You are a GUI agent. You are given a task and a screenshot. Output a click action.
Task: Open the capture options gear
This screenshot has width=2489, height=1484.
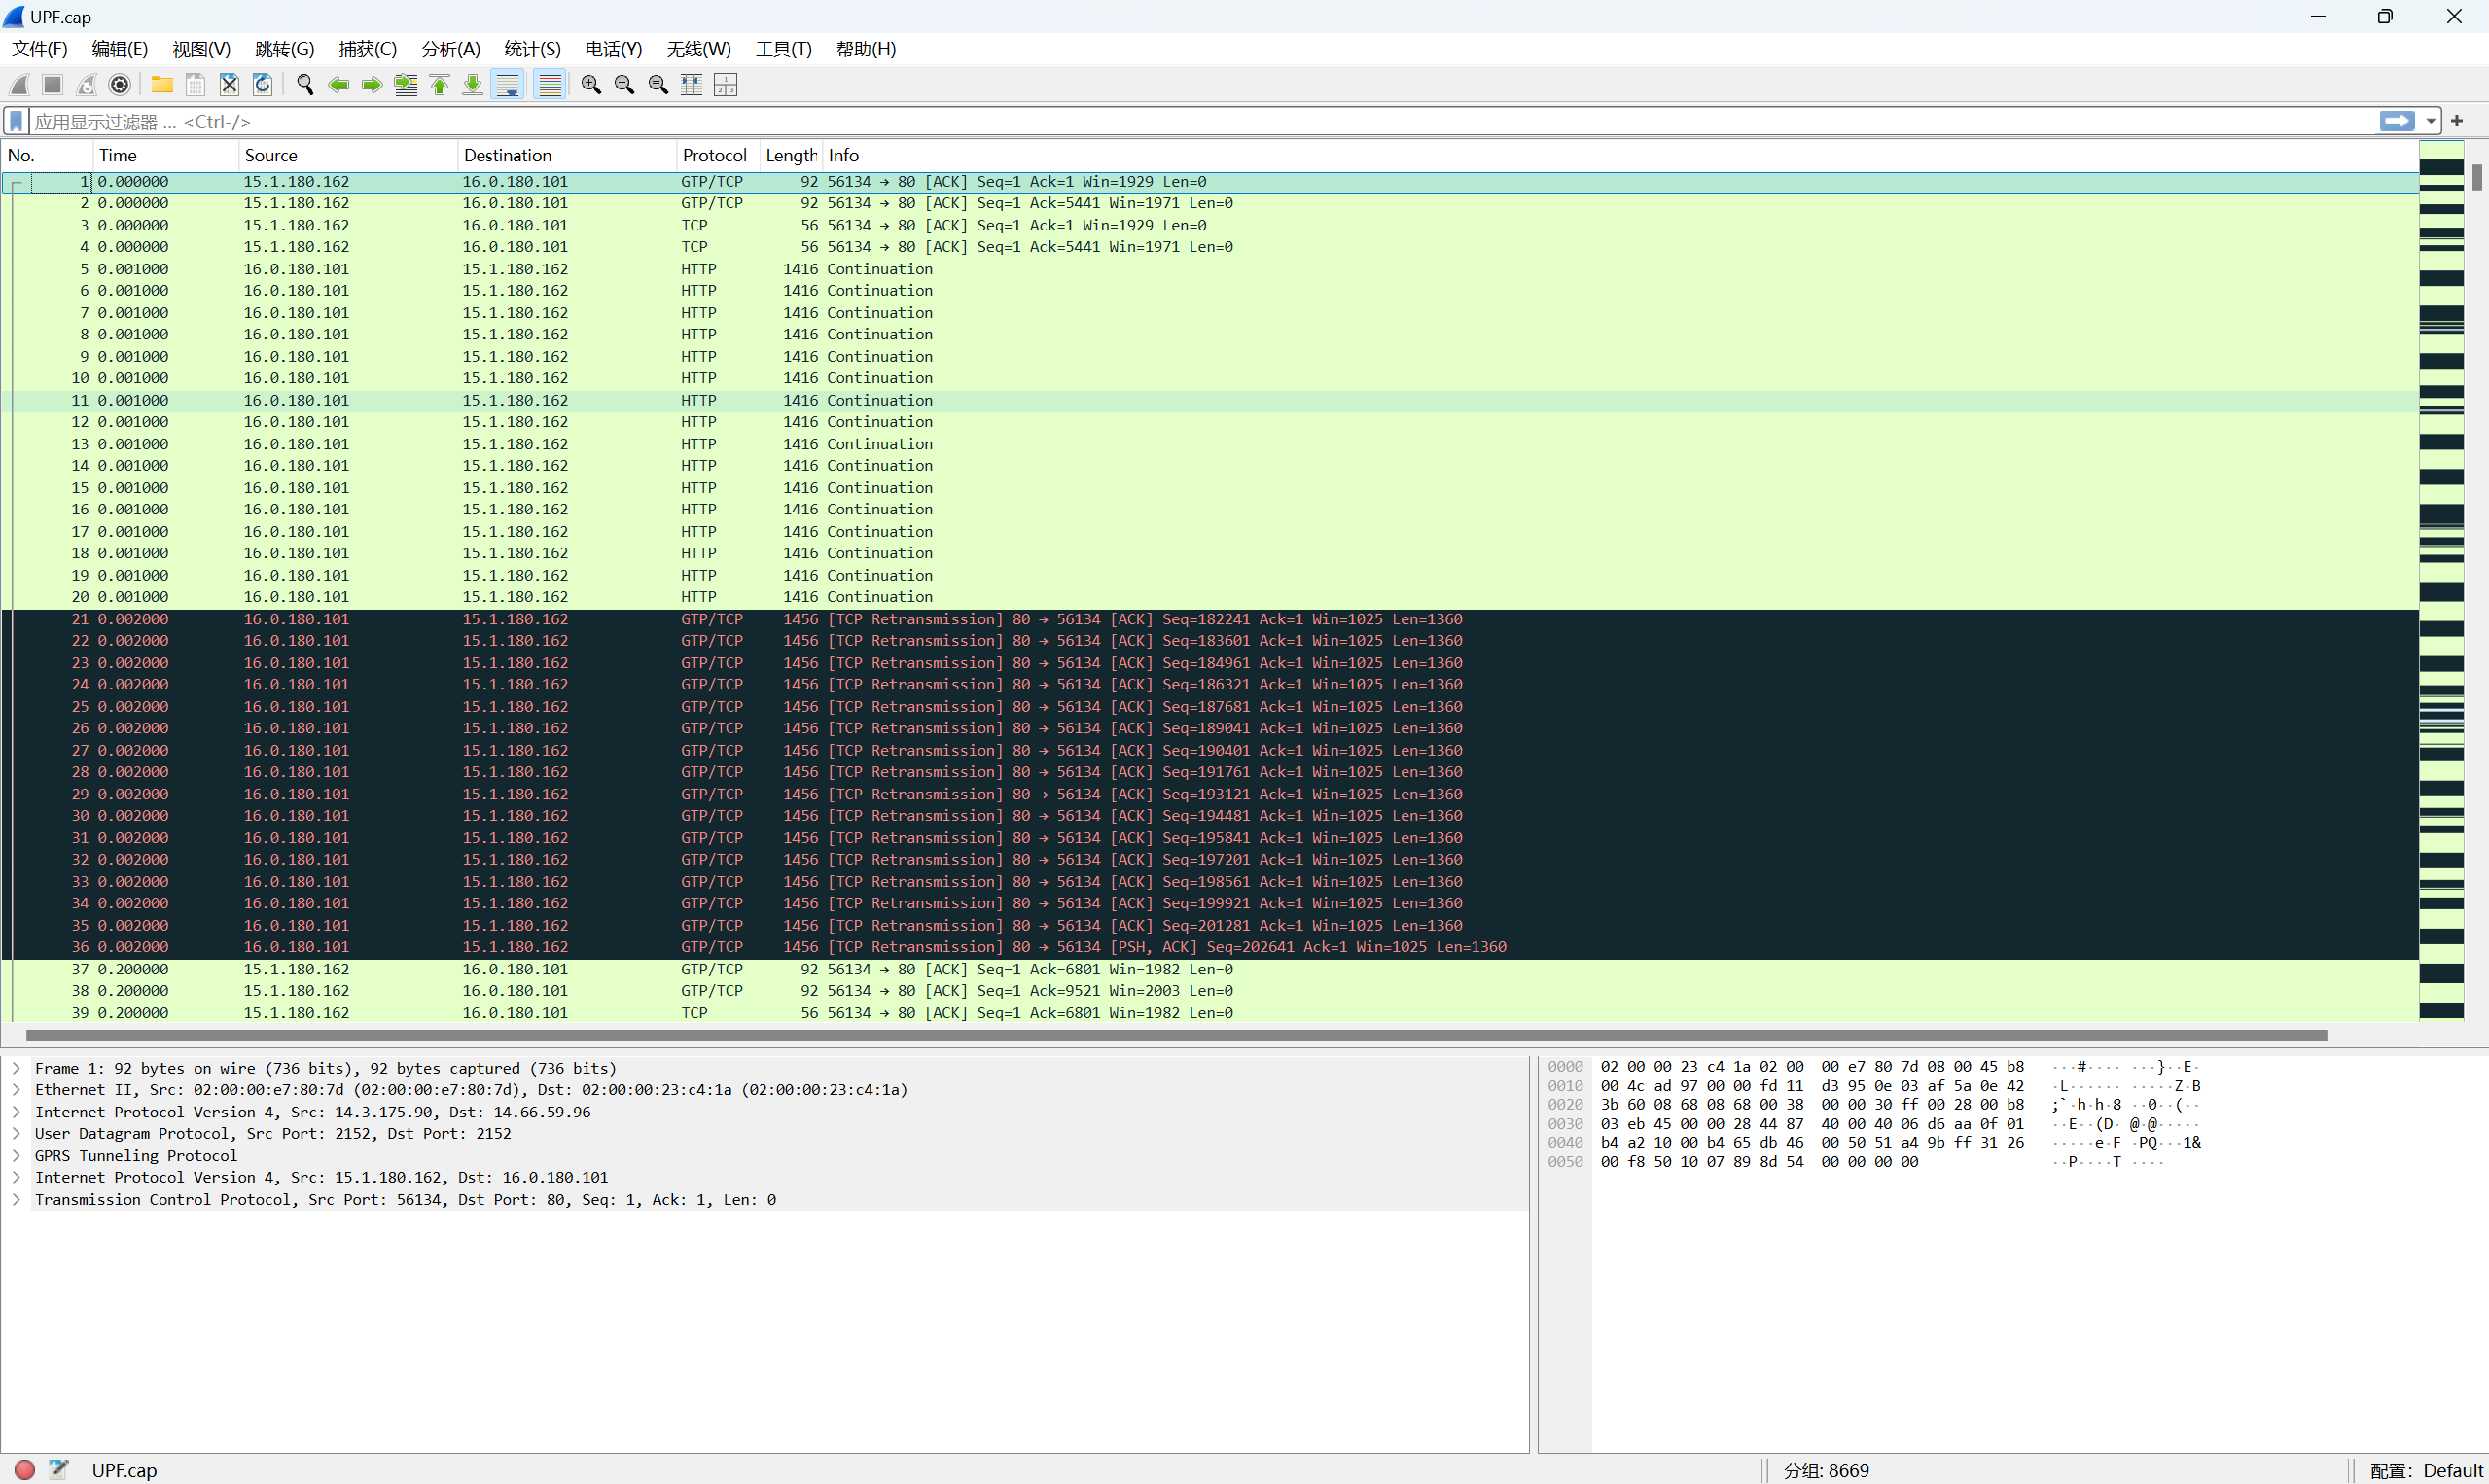coord(120,85)
